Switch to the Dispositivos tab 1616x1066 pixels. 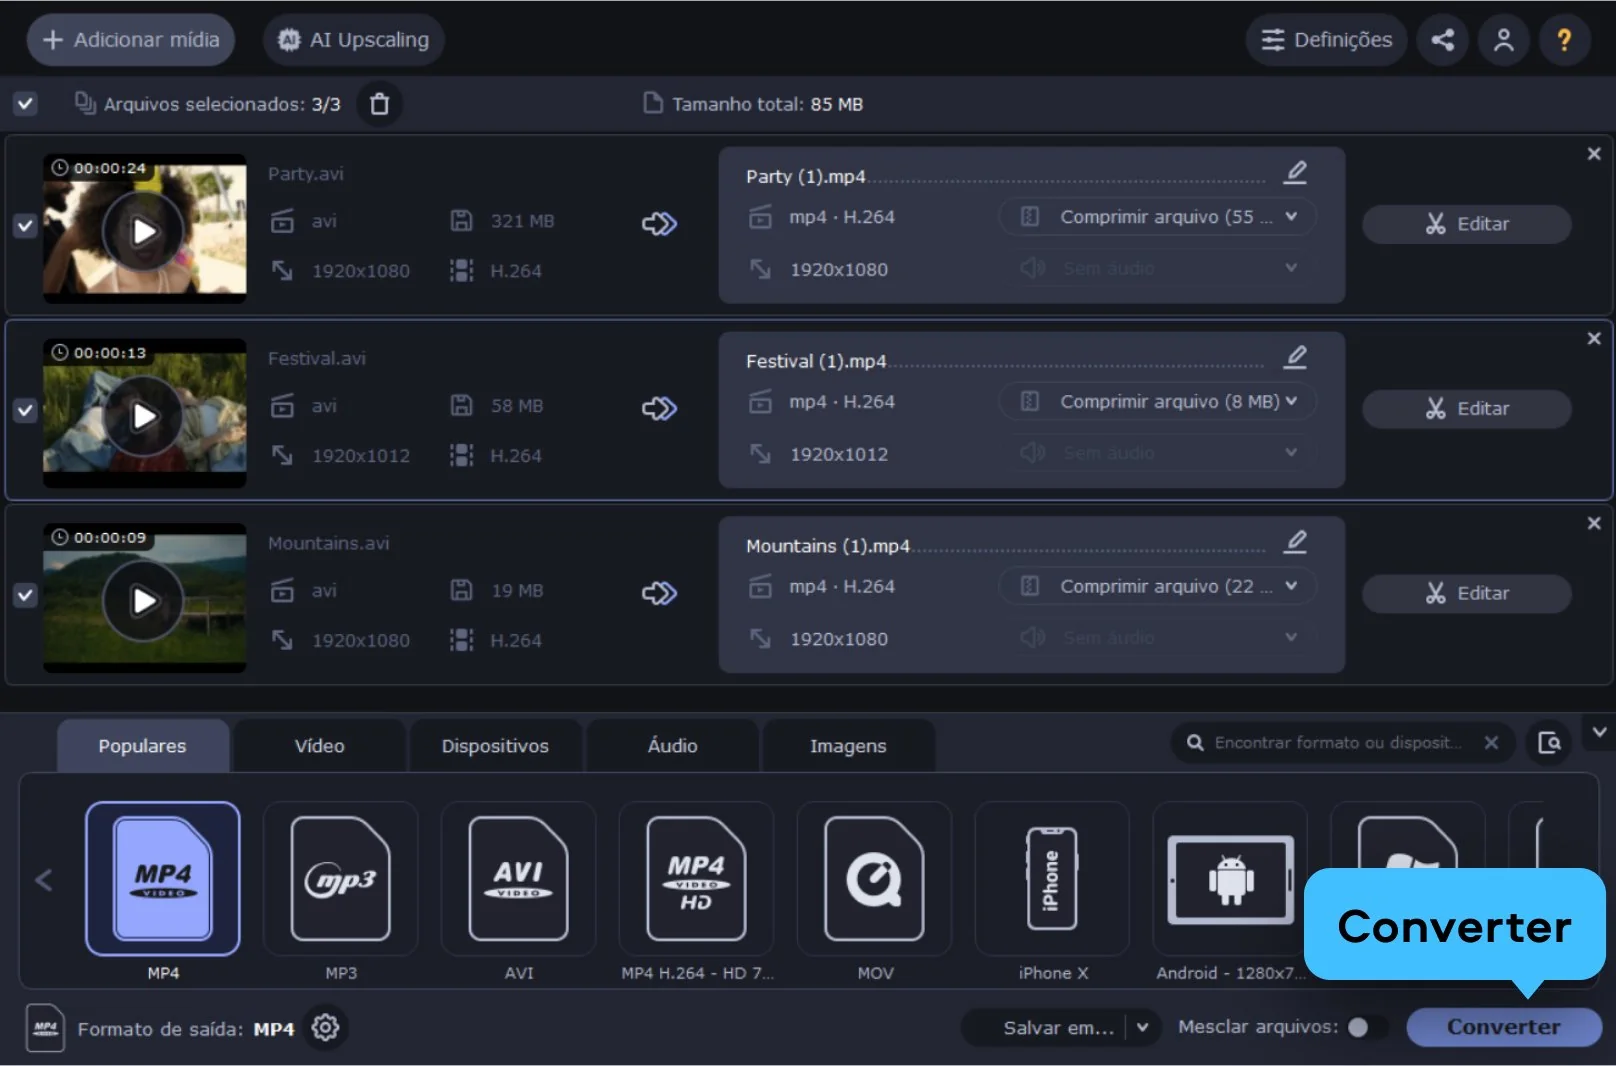pyautogui.click(x=495, y=746)
